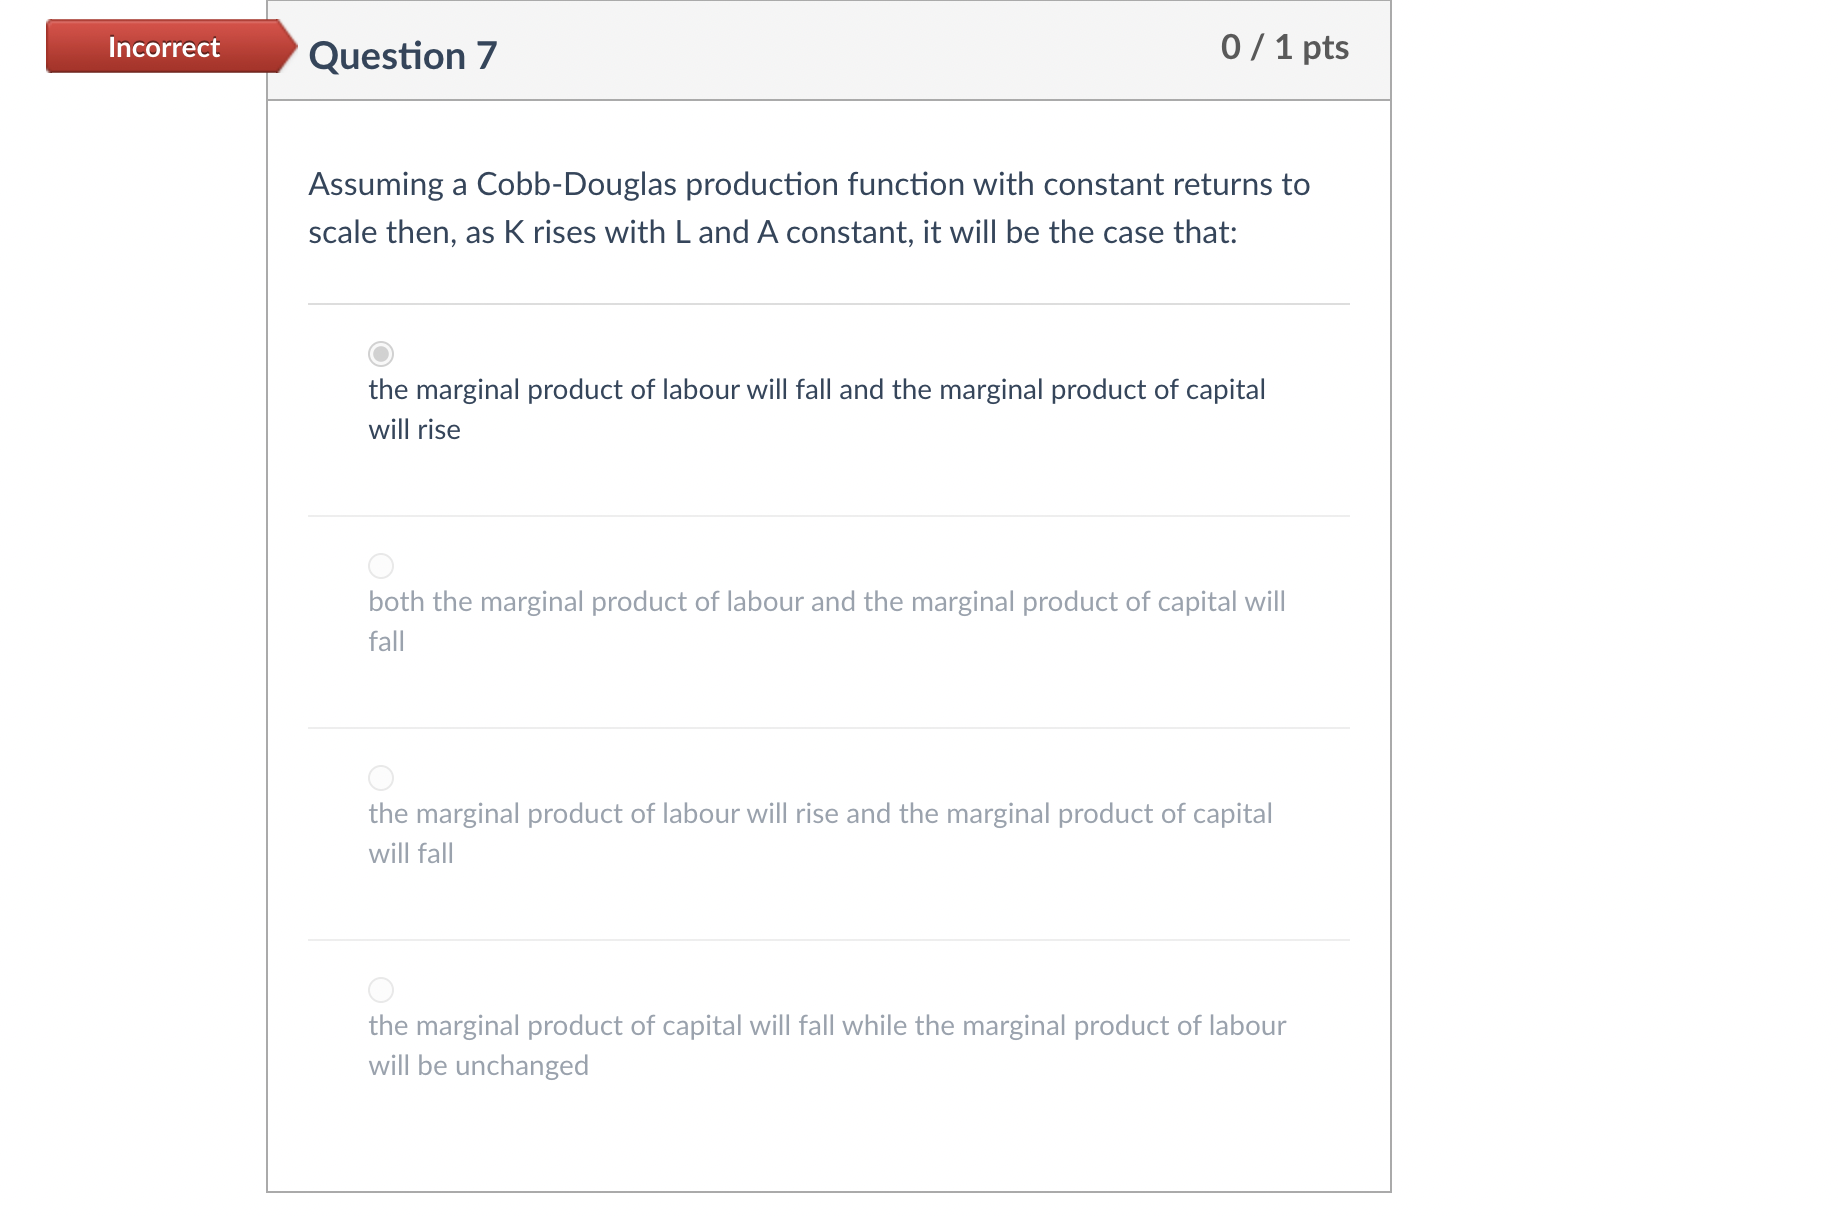
Task: Click the red arrow-shaped Incorrect ribbon
Action: [163, 46]
